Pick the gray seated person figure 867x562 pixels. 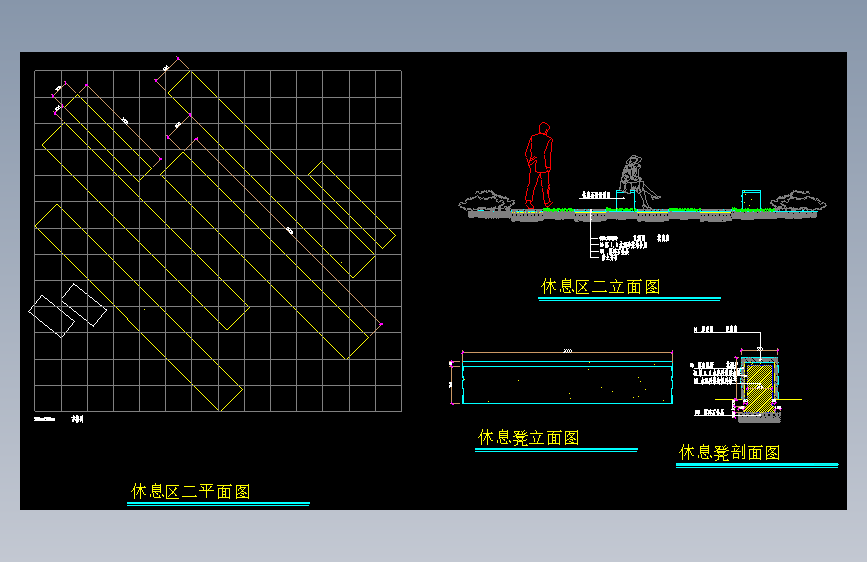click(x=638, y=181)
